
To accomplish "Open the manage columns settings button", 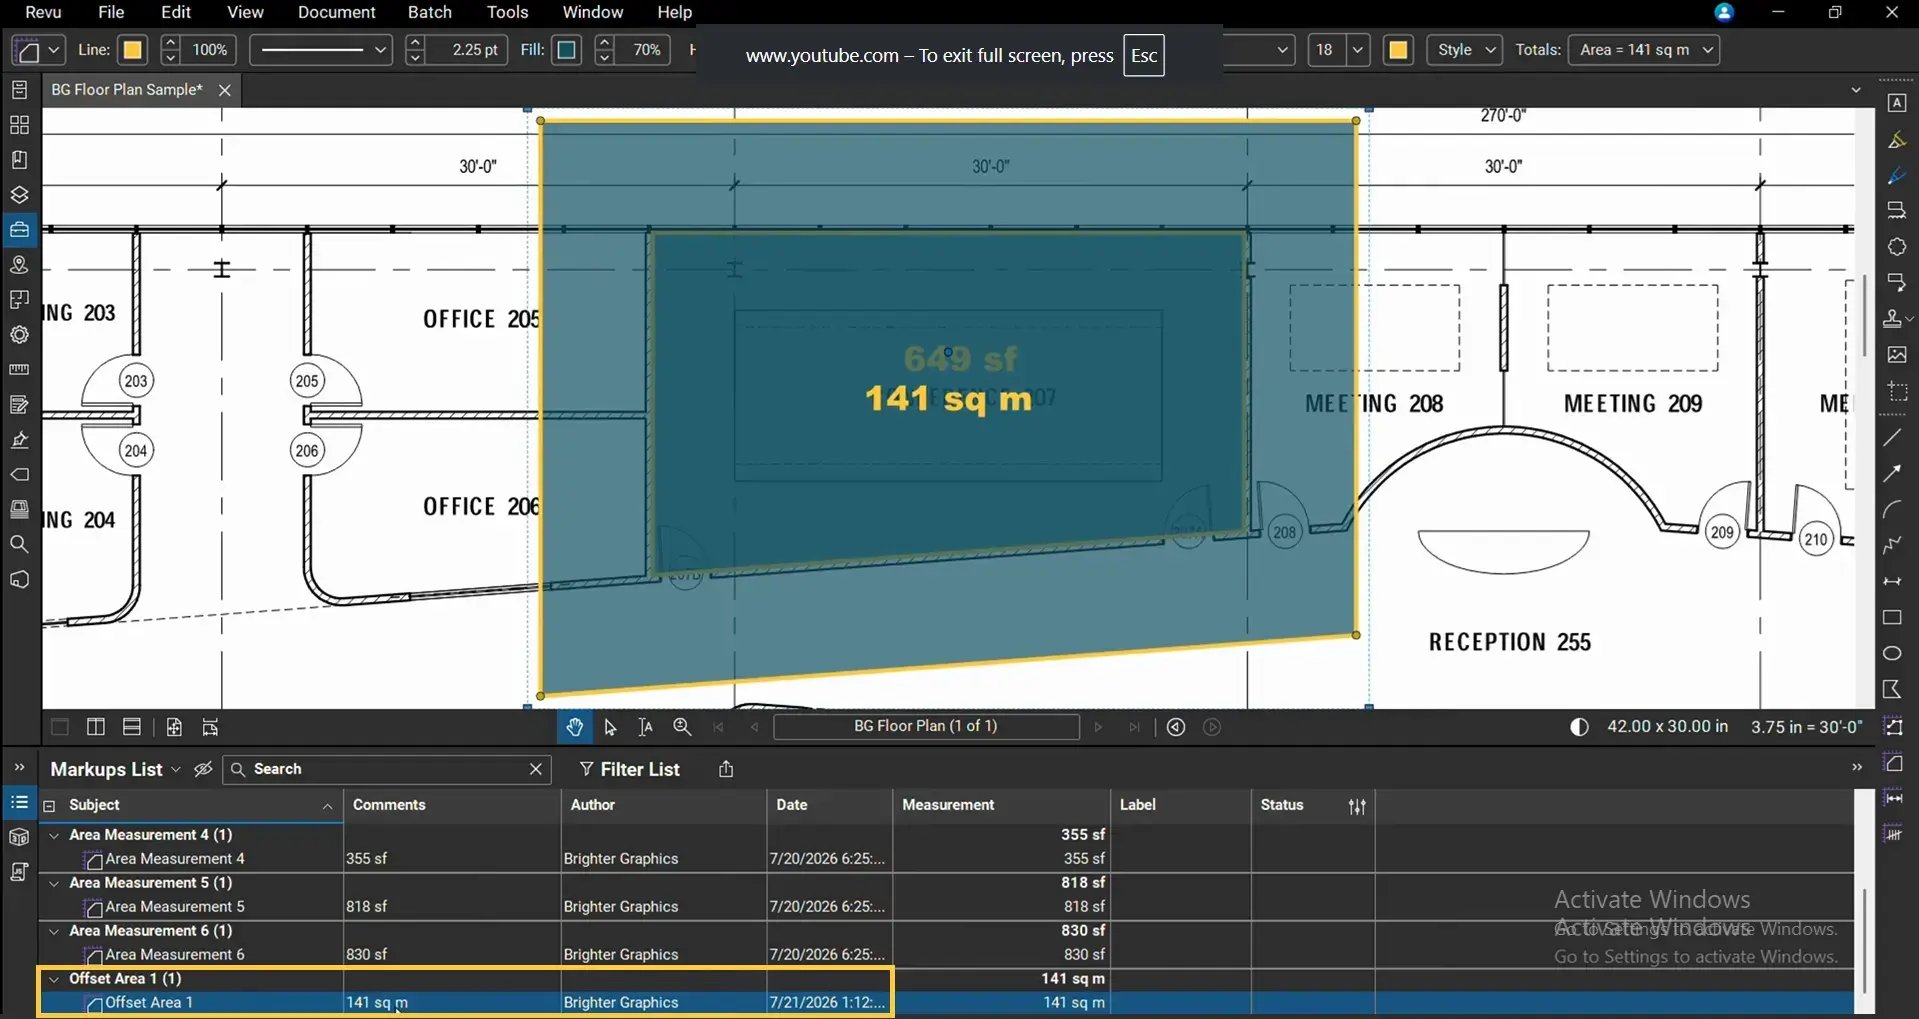I will [1357, 806].
